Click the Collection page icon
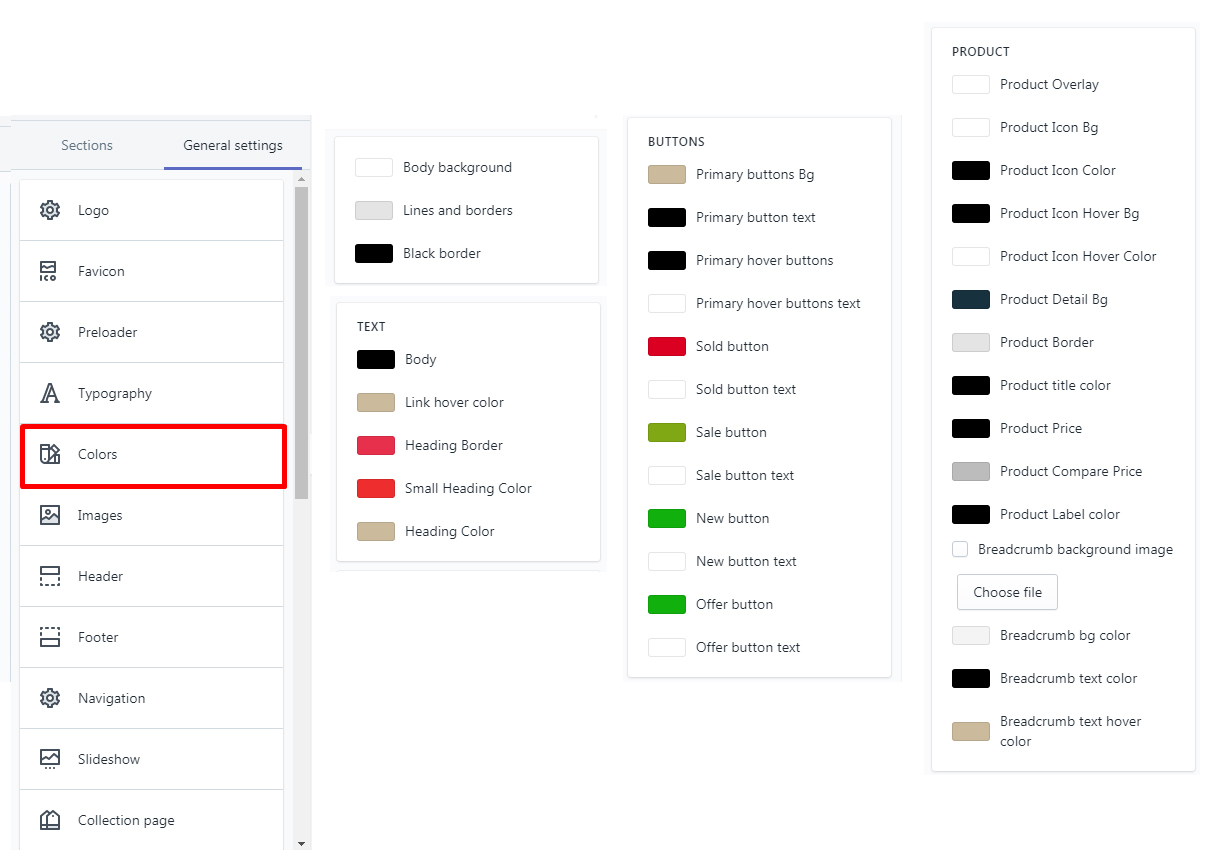Viewport: 1210px width, 850px height. (50, 820)
